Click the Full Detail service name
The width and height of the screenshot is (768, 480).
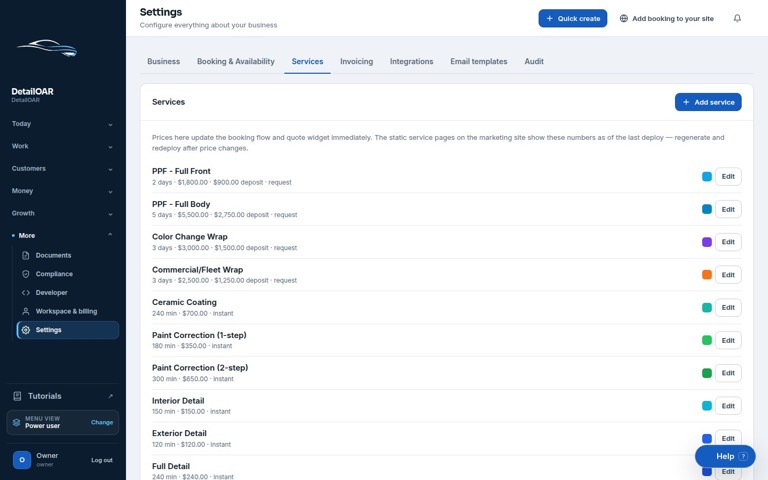[171, 466]
